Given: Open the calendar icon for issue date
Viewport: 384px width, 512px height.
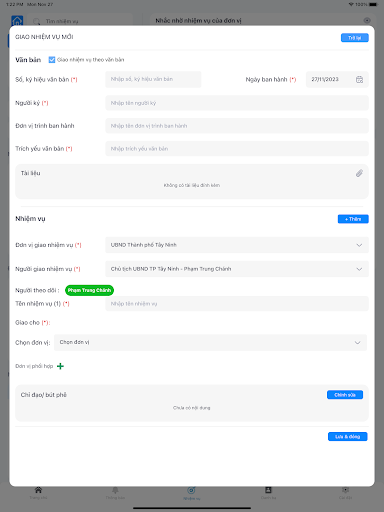Looking at the screenshot, I should pyautogui.click(x=359, y=79).
